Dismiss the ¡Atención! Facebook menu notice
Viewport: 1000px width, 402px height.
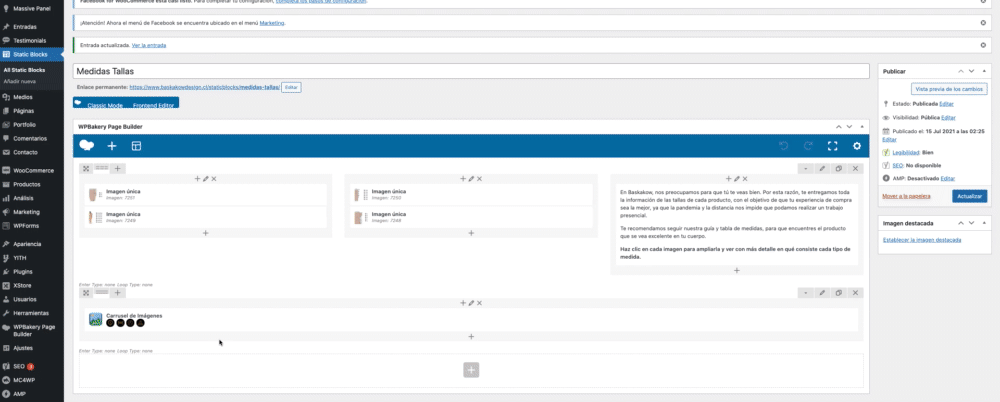tap(983, 22)
